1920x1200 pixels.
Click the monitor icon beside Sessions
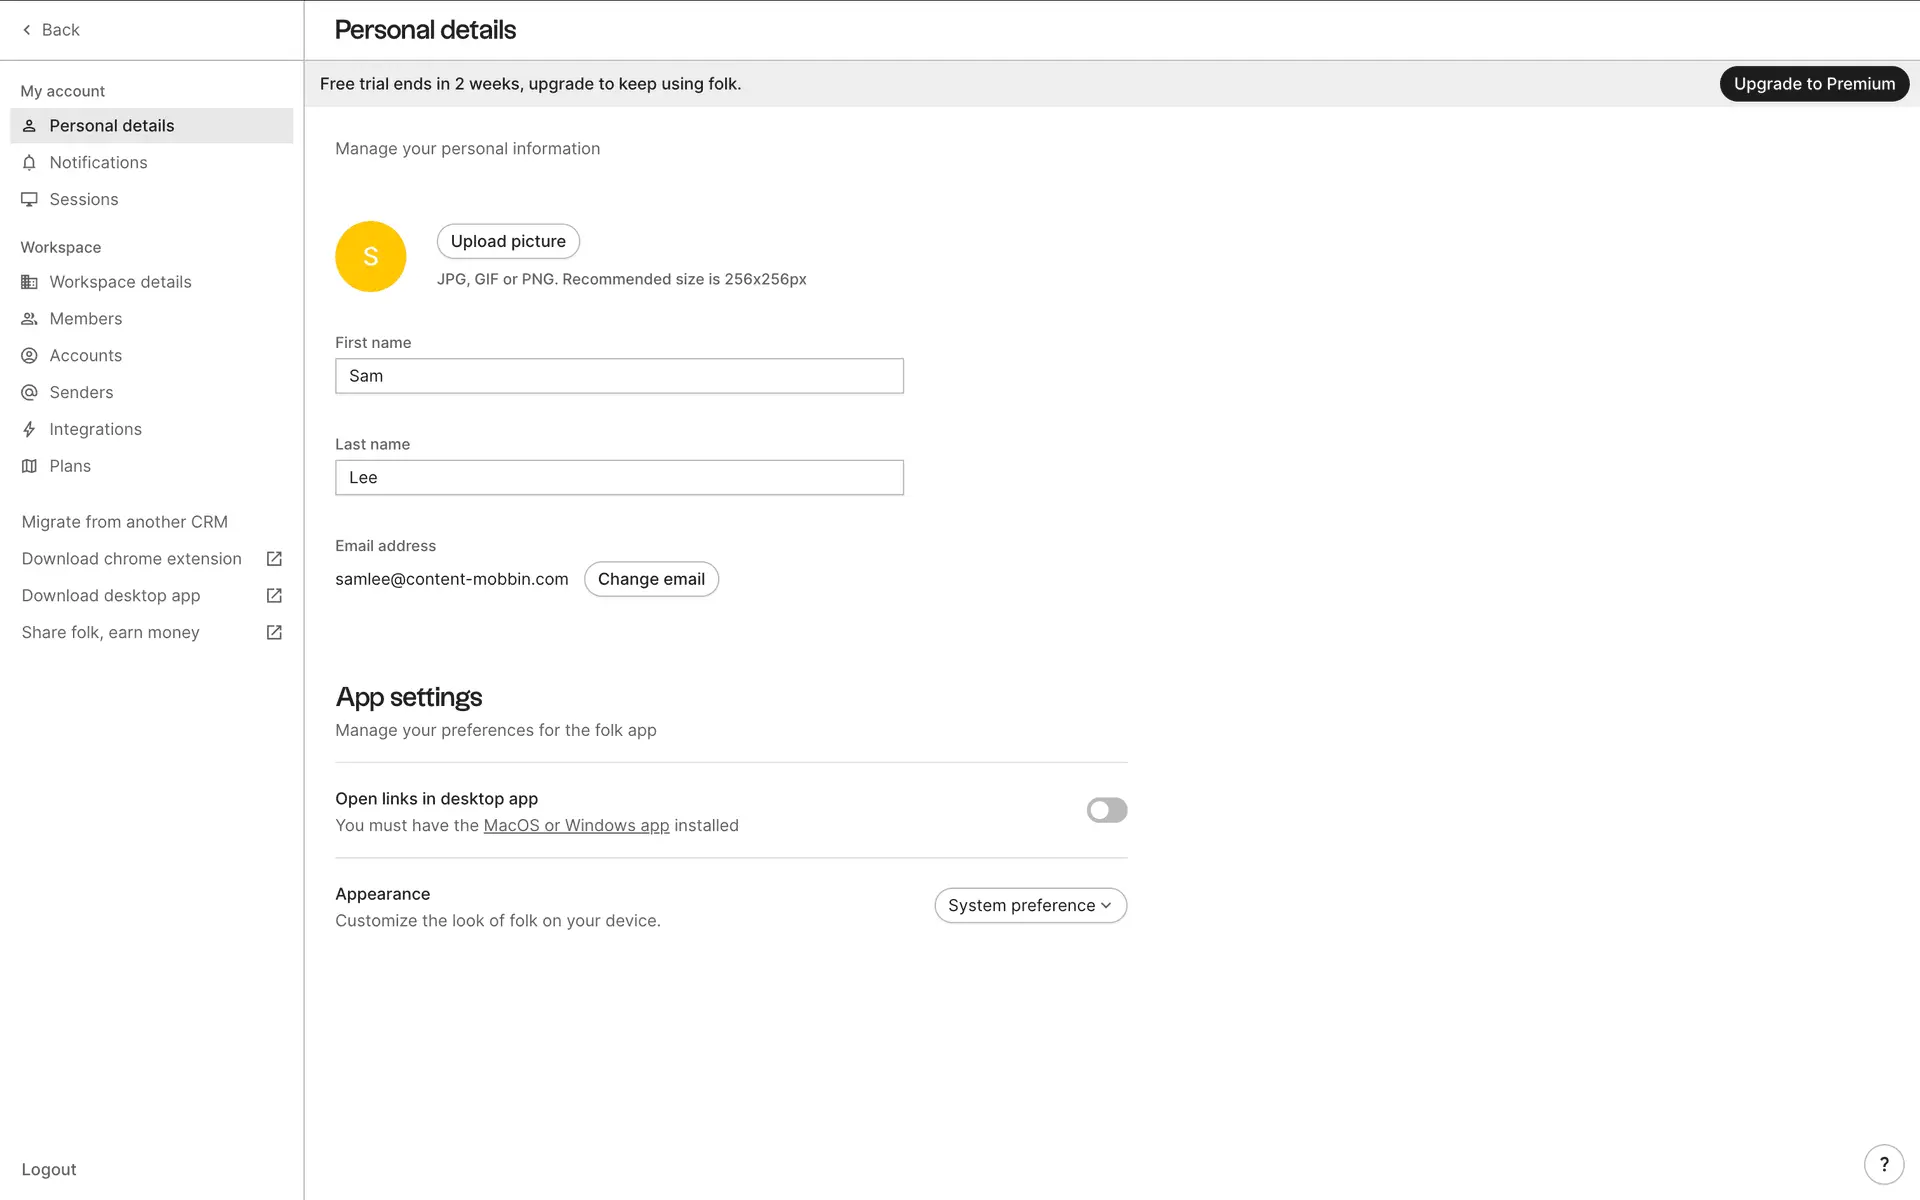[x=29, y=199]
